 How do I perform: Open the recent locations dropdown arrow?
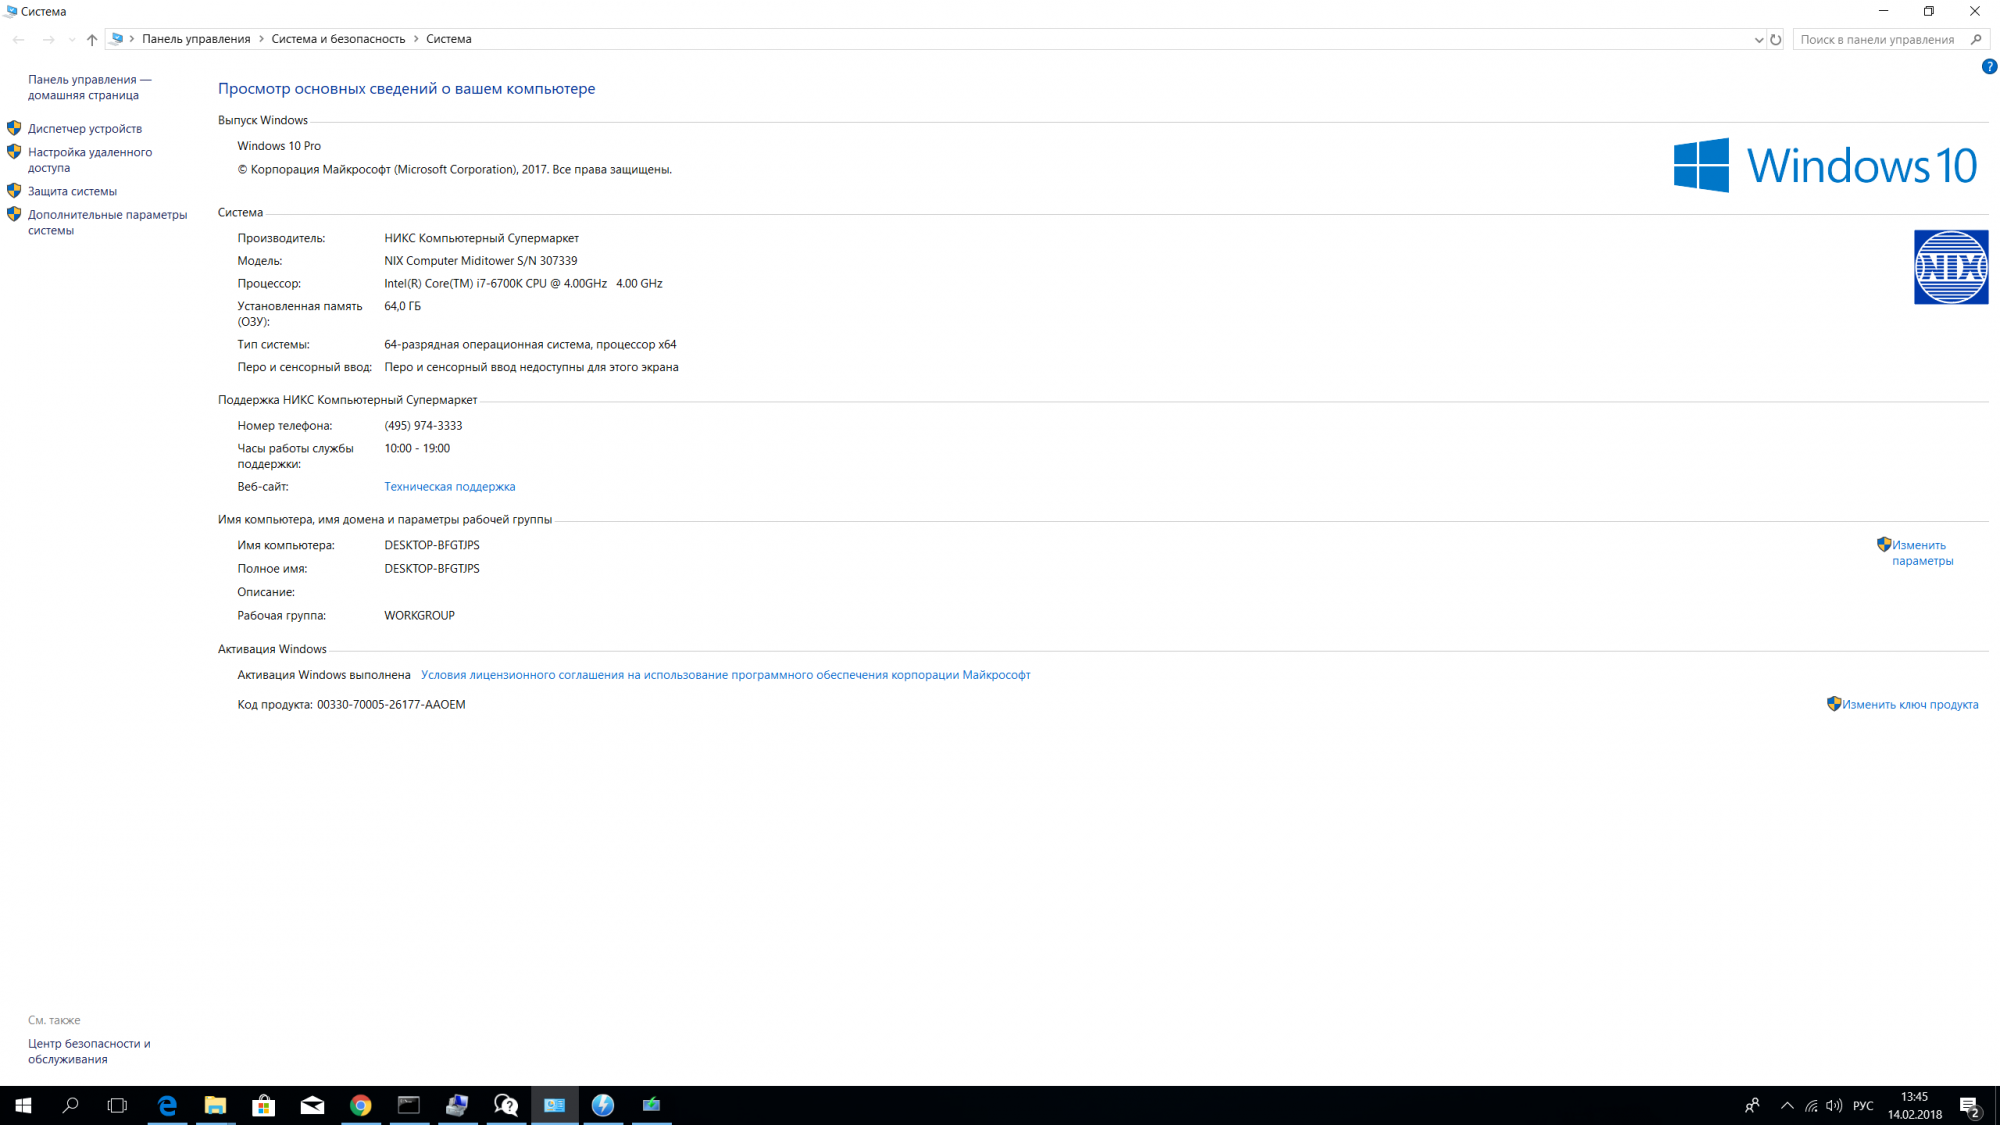tap(71, 40)
